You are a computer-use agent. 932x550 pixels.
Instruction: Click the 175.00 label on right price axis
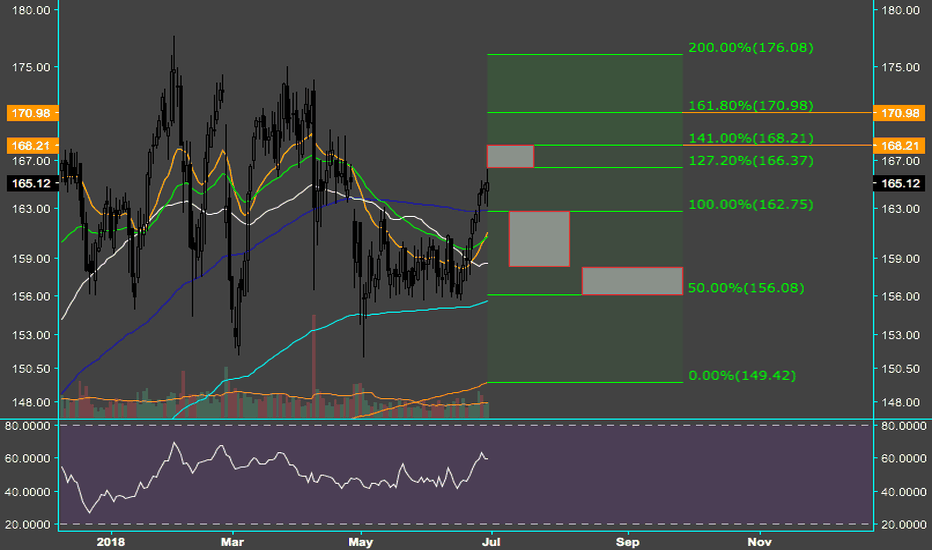coord(900,67)
